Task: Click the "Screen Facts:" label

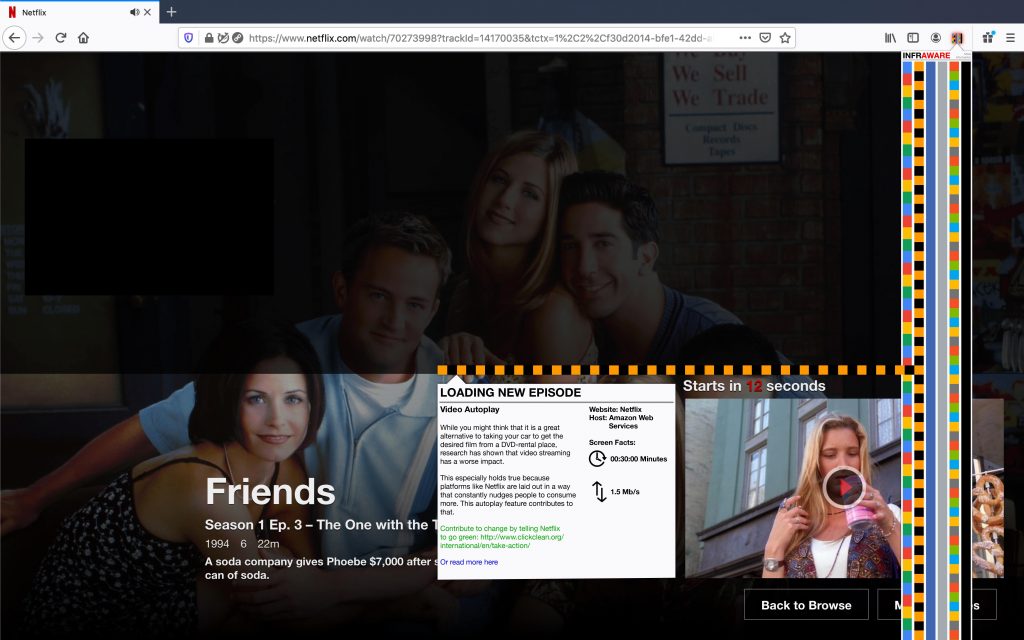Action: (612, 442)
